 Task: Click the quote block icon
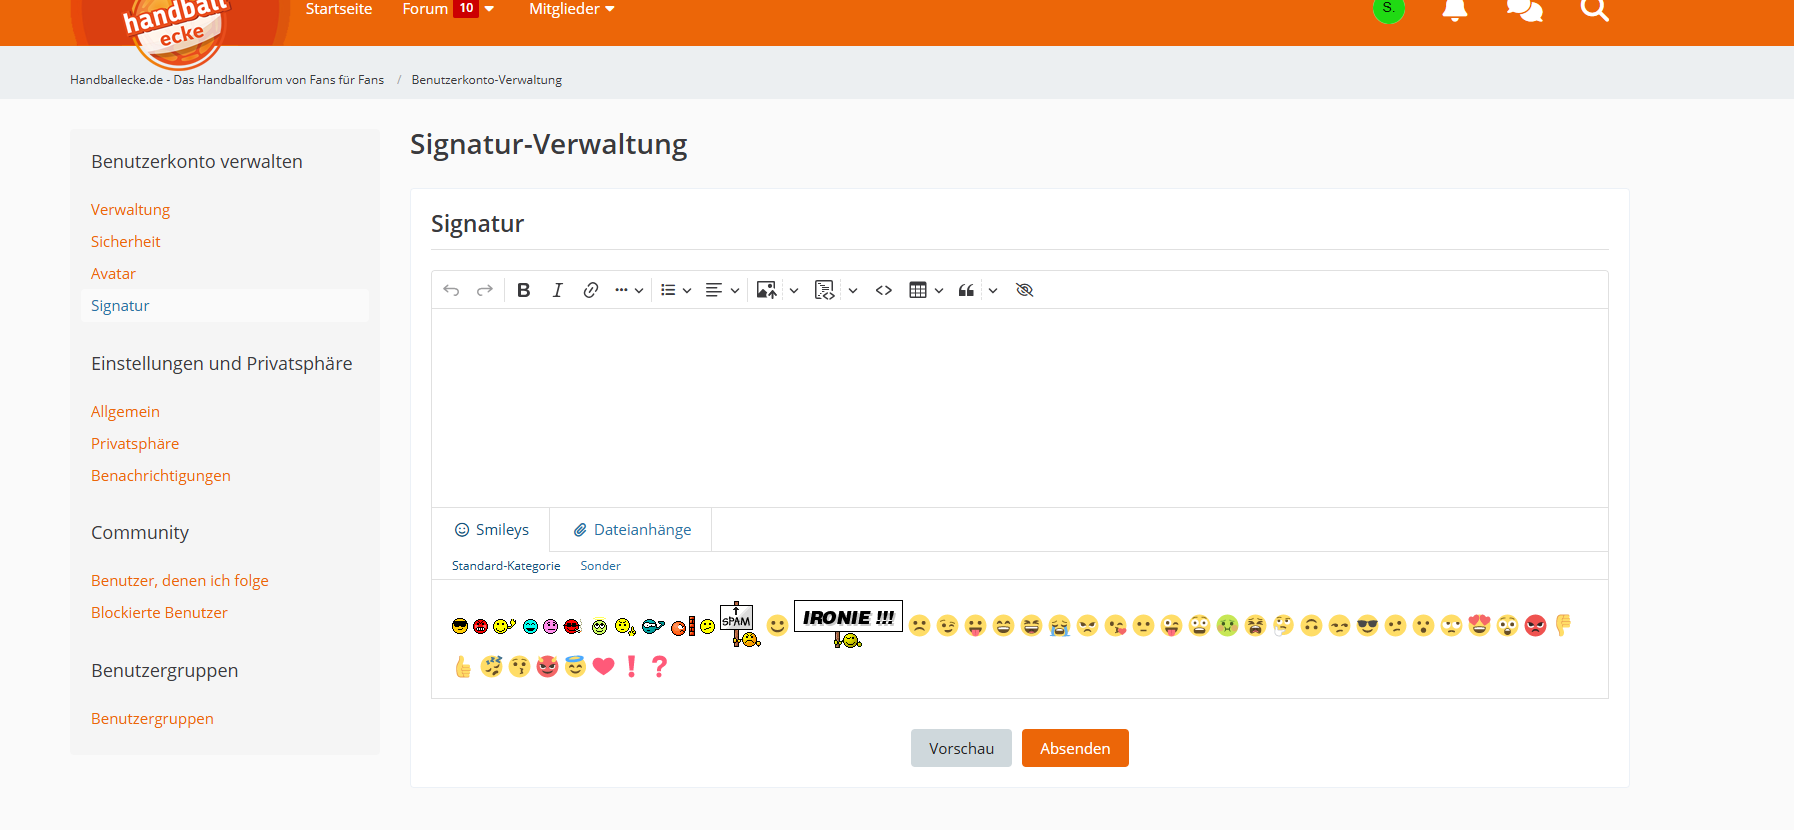pos(966,290)
